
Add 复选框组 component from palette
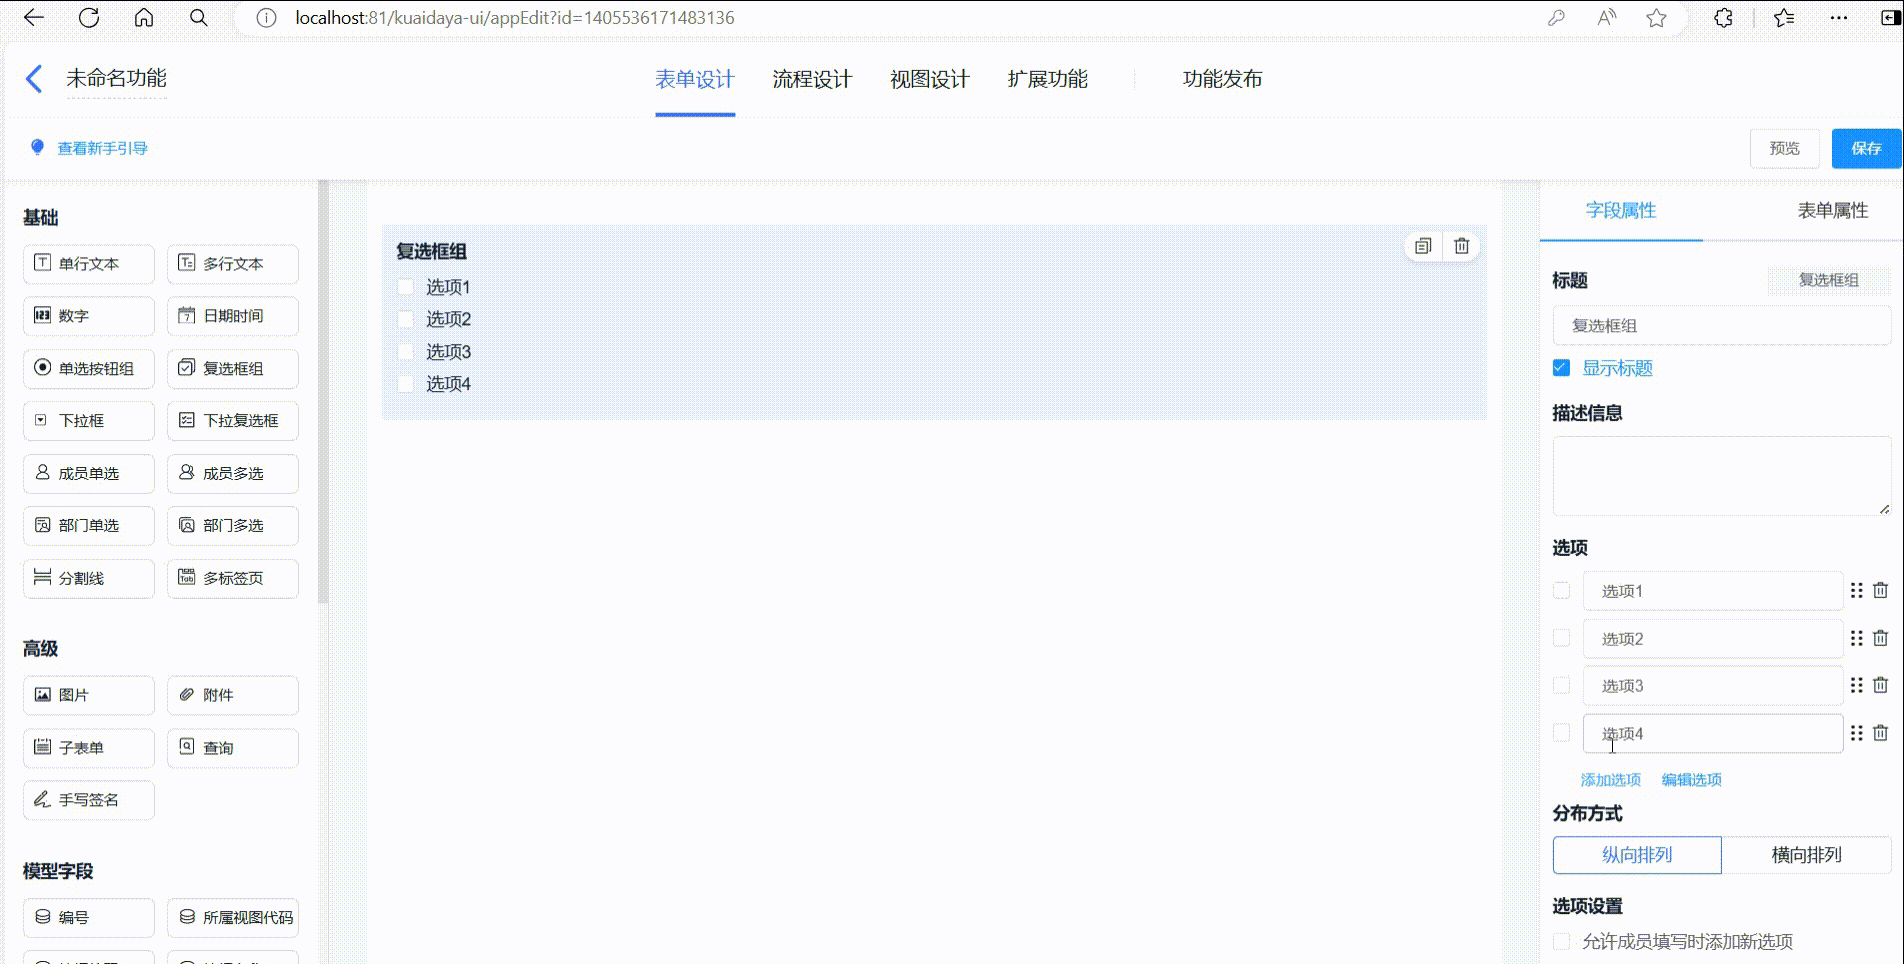(233, 369)
